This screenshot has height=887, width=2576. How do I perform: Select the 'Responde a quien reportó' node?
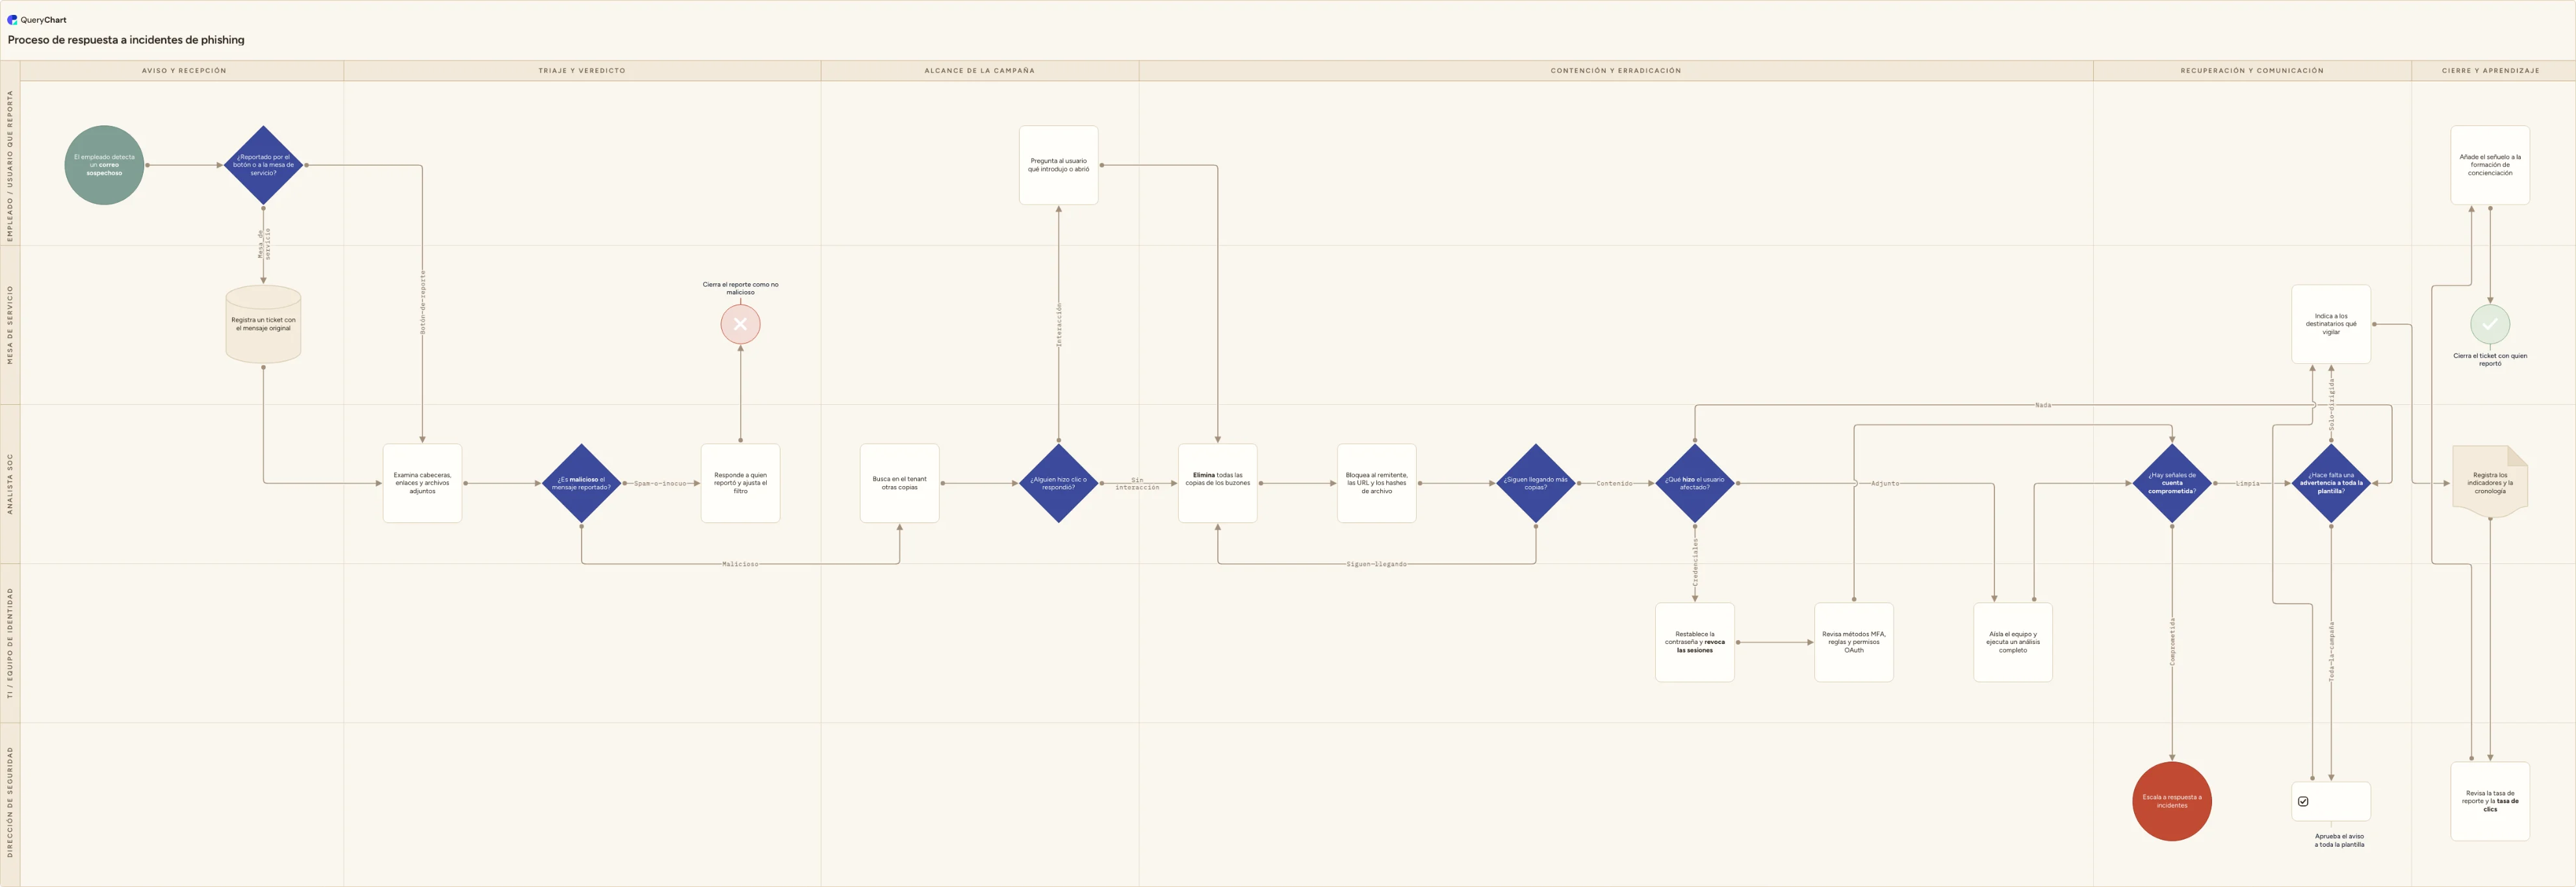pos(740,483)
